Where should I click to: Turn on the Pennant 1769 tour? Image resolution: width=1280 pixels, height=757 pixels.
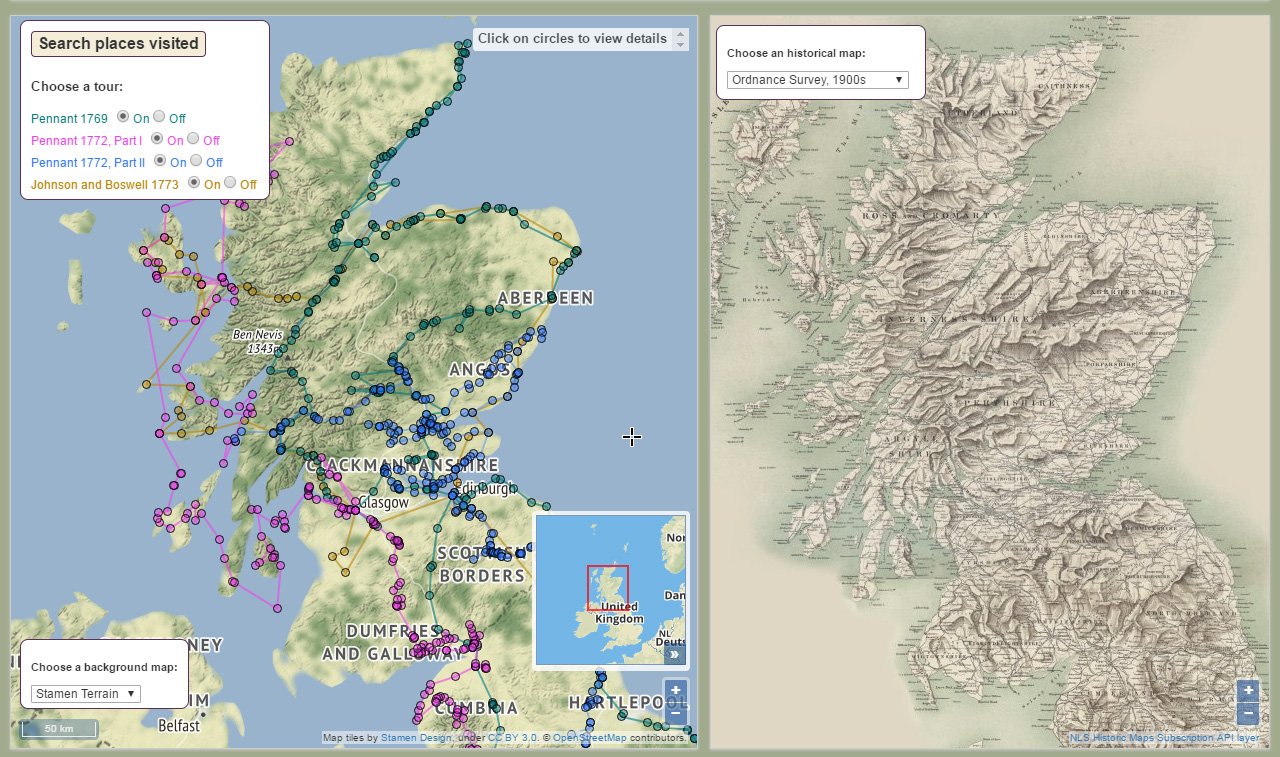pyautogui.click(x=123, y=117)
